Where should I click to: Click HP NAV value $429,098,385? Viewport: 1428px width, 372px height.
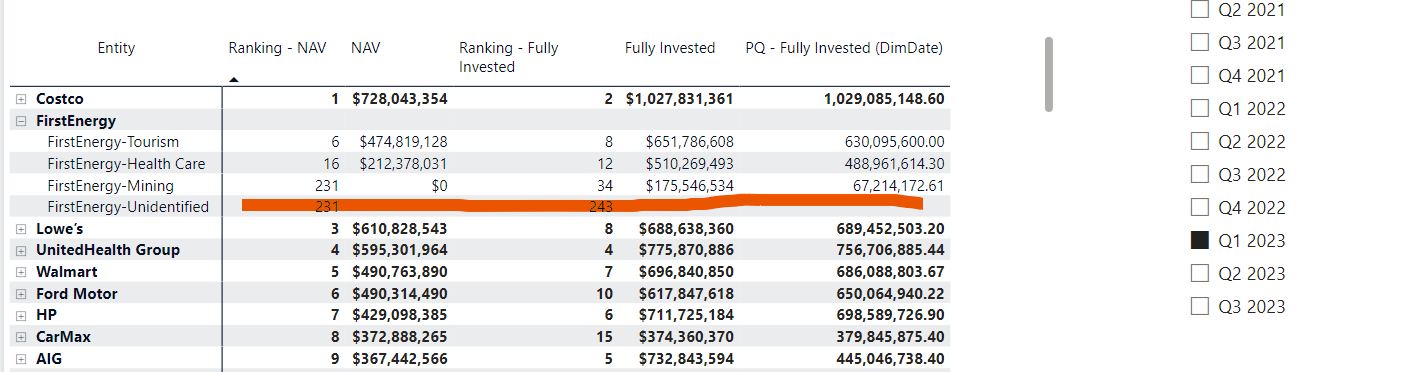click(x=400, y=315)
